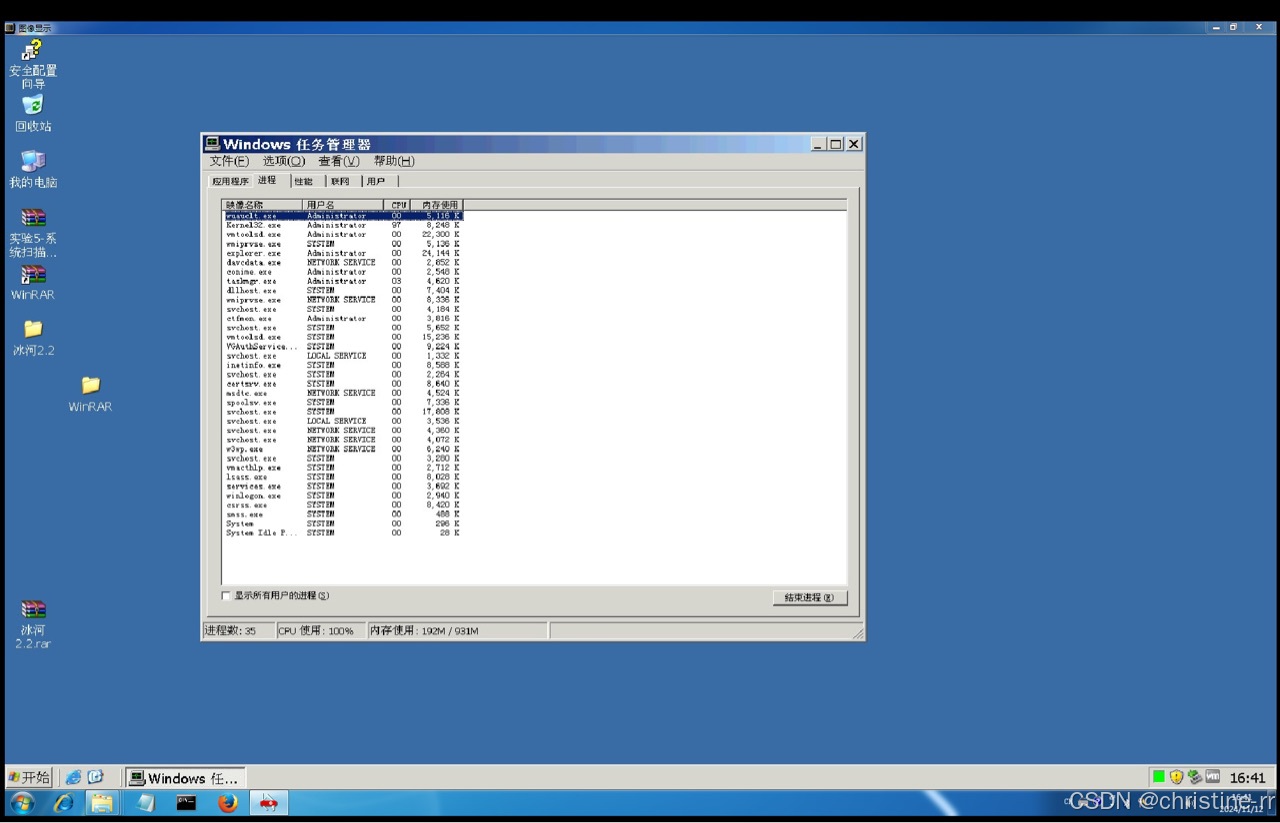The height and width of the screenshot is (823, 1280).
Task: Open file explorer on the host taskbar
Action: [102, 803]
